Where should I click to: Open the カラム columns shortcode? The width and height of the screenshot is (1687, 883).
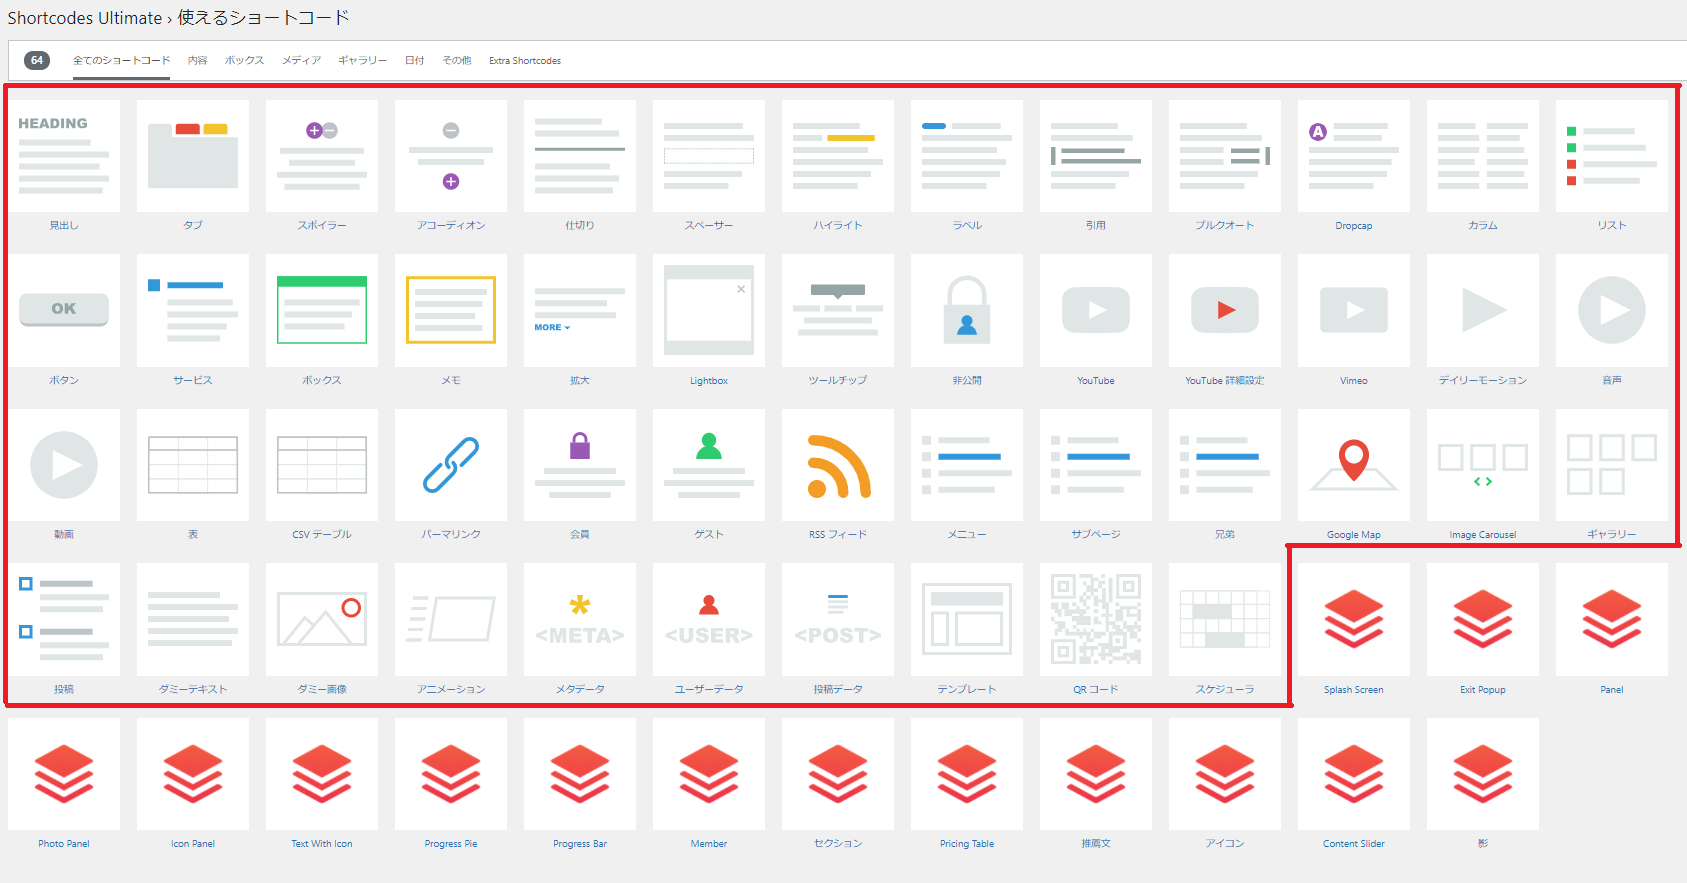[x=1483, y=156]
